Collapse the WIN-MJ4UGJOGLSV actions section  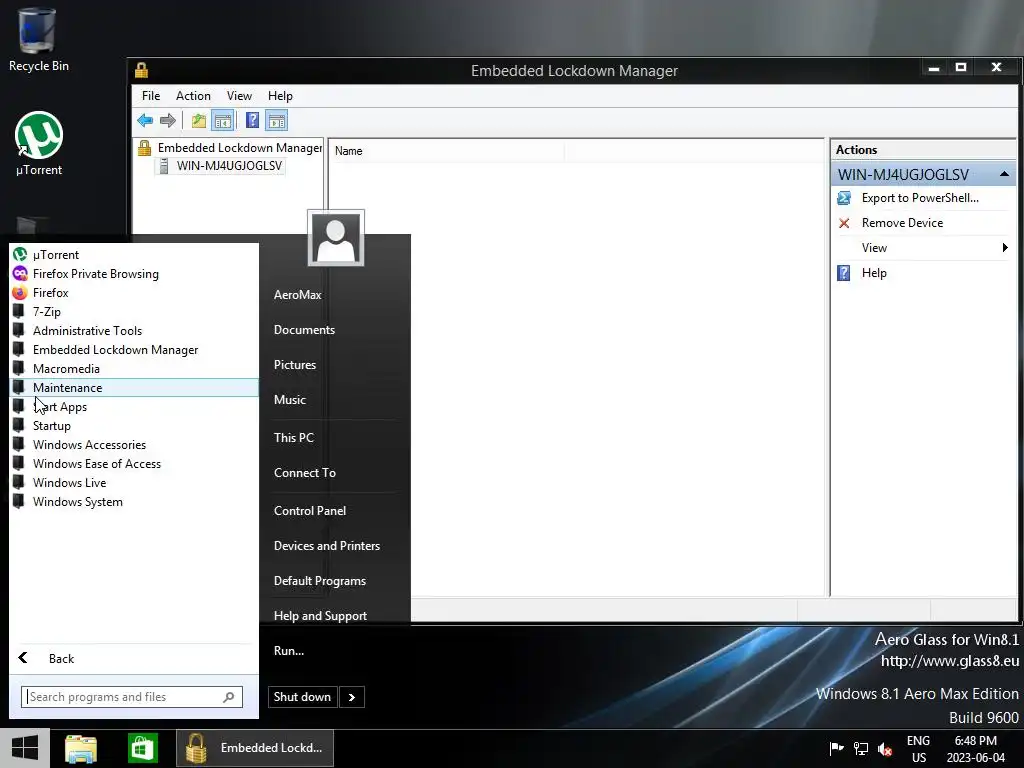tap(1004, 174)
